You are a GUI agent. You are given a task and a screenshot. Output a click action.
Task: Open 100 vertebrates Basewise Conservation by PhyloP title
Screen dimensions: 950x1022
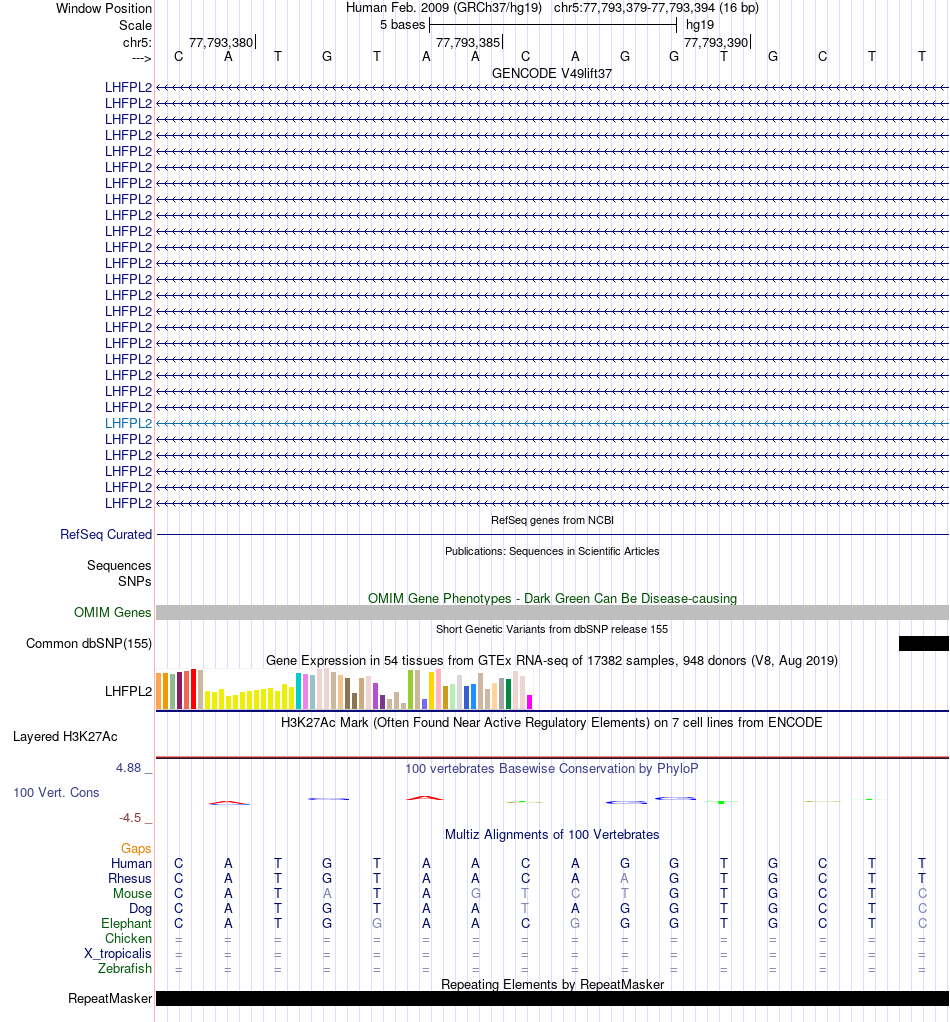552,768
